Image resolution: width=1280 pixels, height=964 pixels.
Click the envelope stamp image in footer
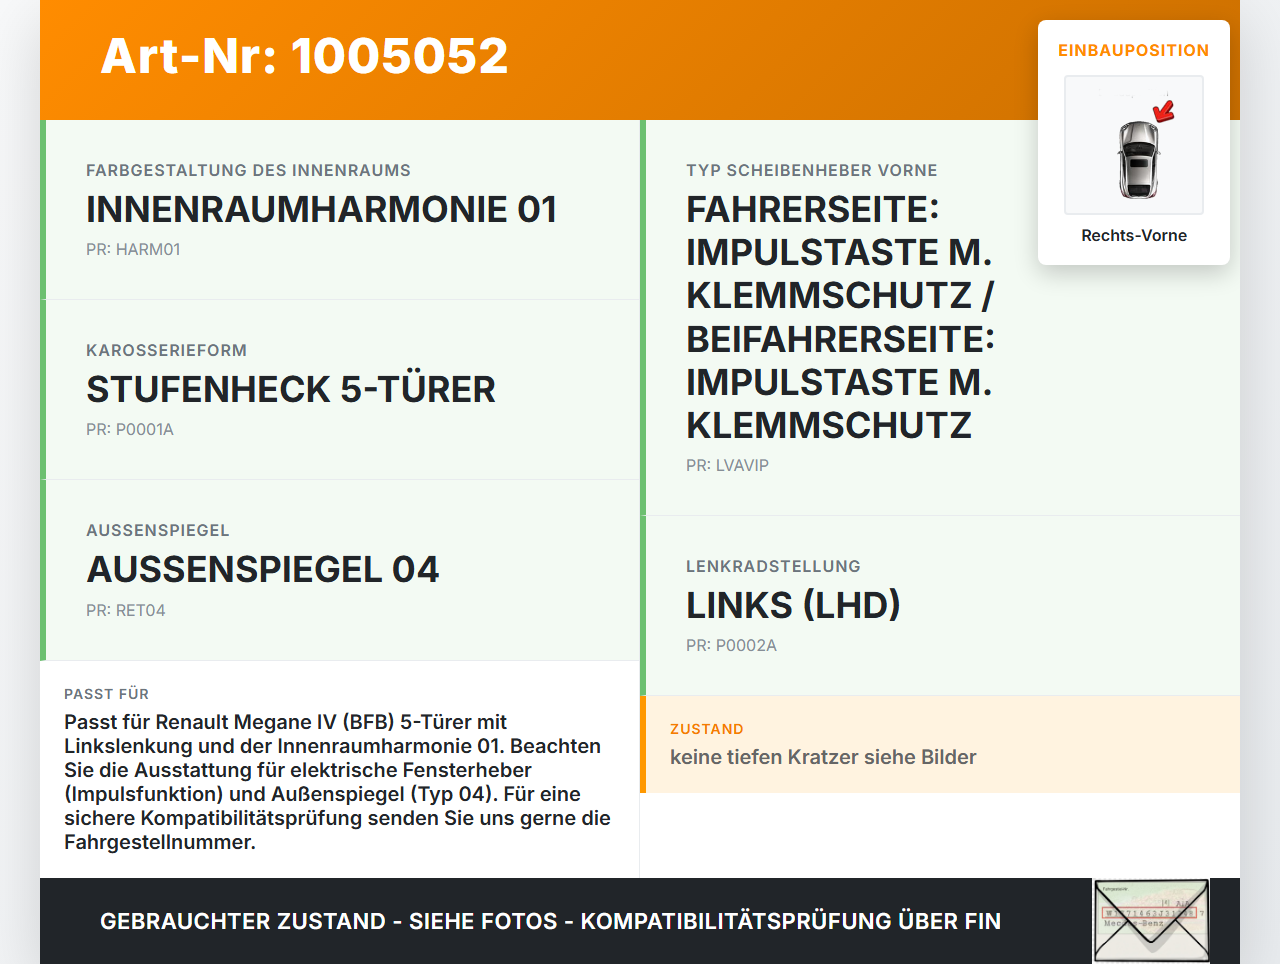1152,921
